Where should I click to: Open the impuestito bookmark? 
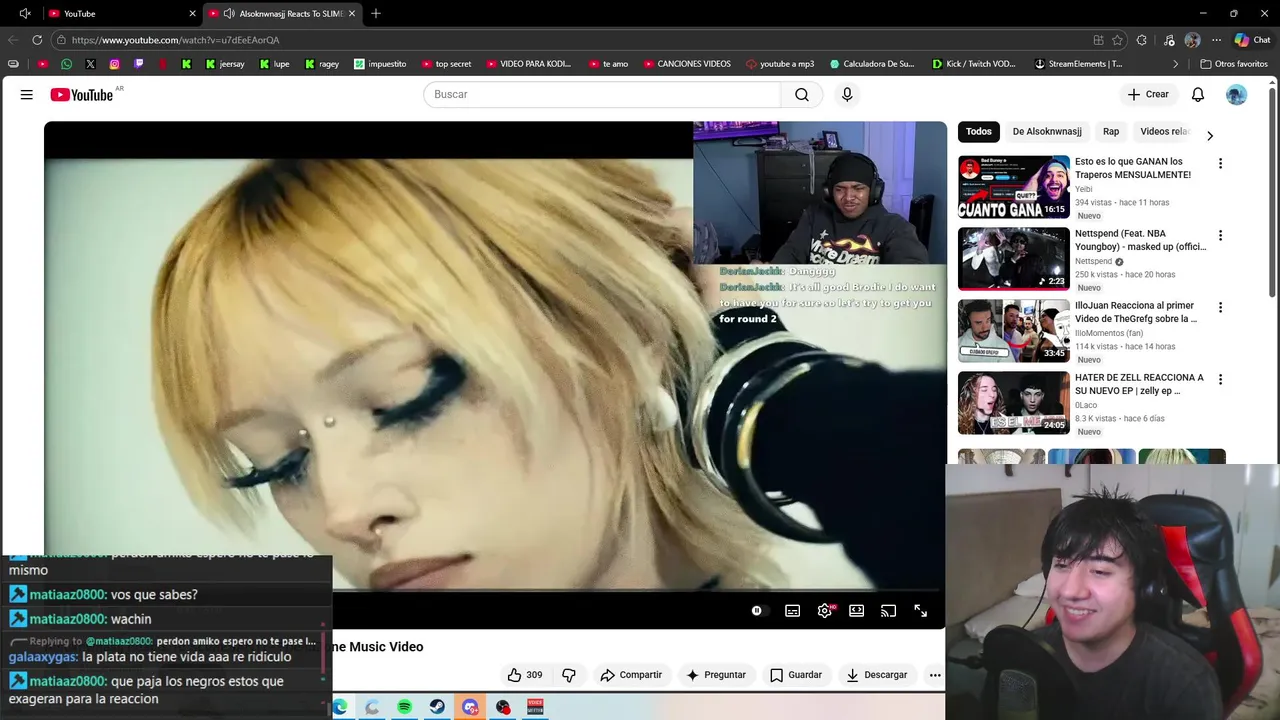coord(380,64)
